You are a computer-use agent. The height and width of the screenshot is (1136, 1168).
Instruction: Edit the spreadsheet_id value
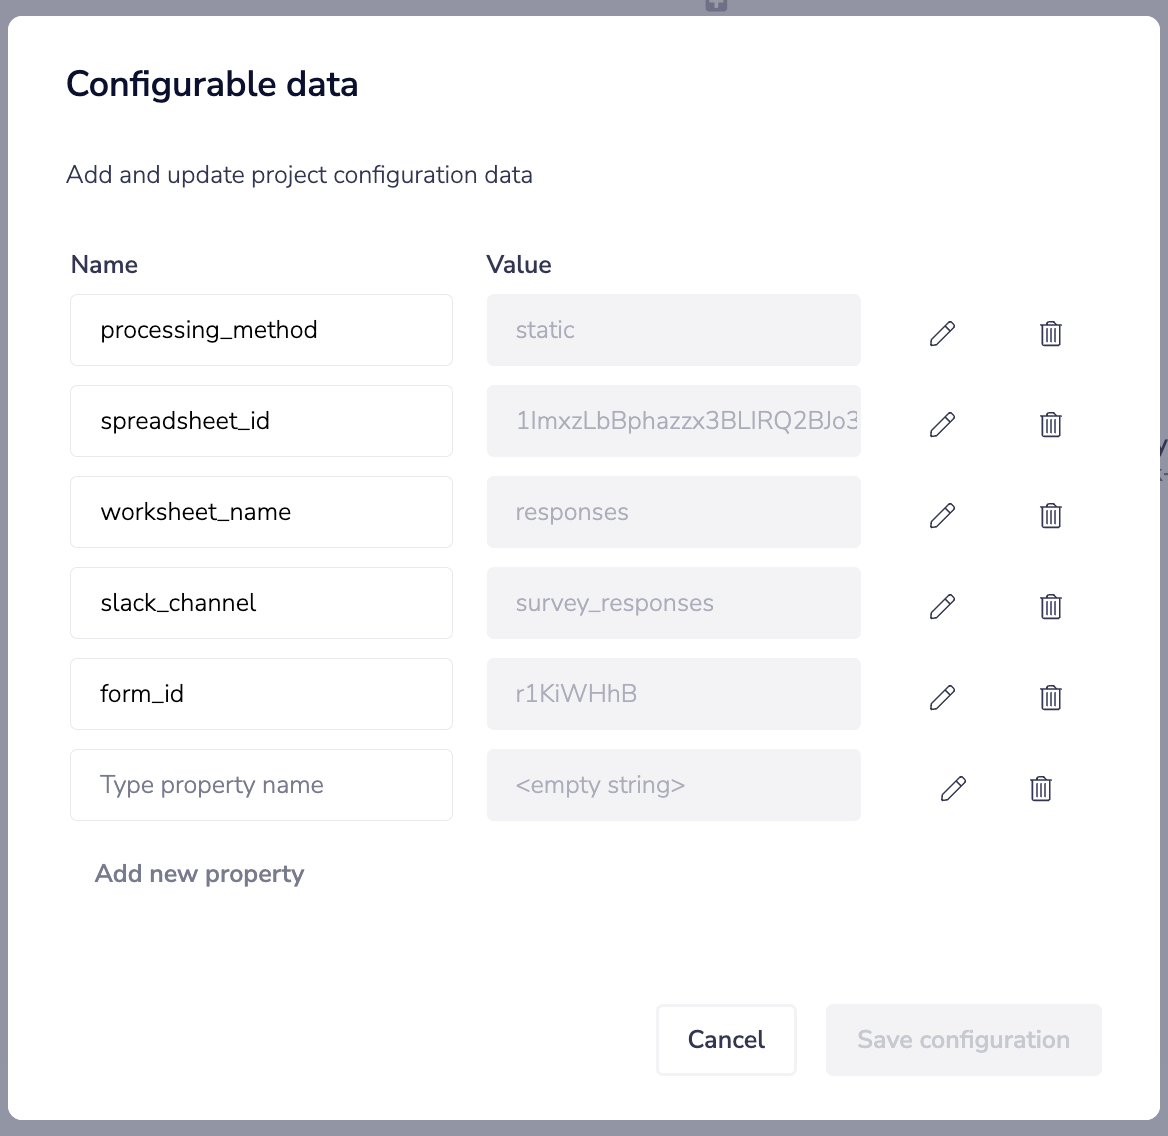click(x=942, y=424)
